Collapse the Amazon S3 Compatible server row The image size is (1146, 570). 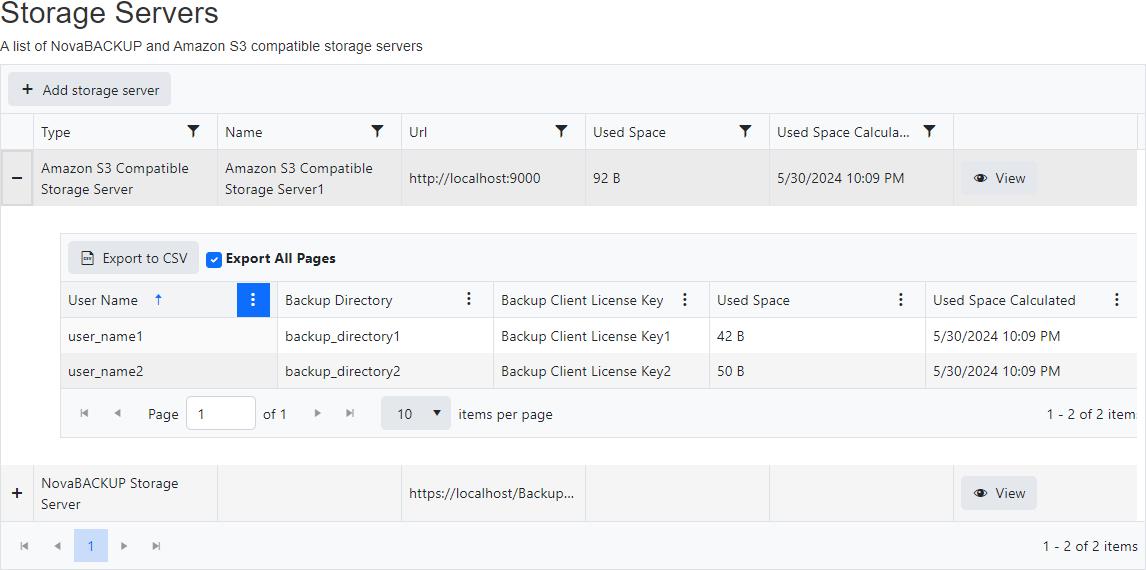pos(17,178)
